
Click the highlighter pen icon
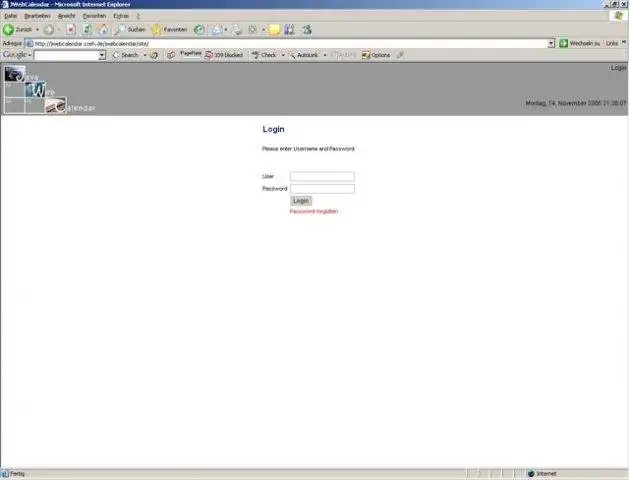point(400,55)
